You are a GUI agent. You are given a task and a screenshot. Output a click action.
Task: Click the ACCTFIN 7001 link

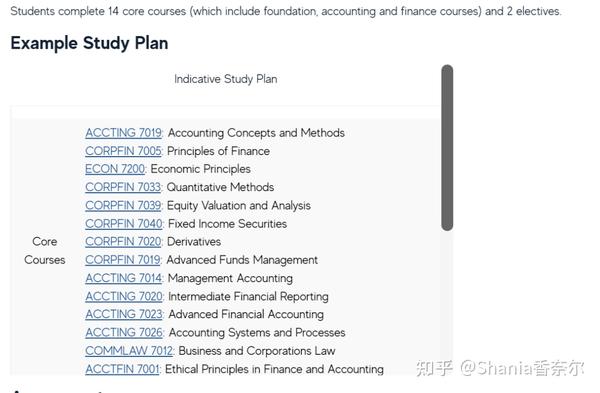tap(122, 369)
